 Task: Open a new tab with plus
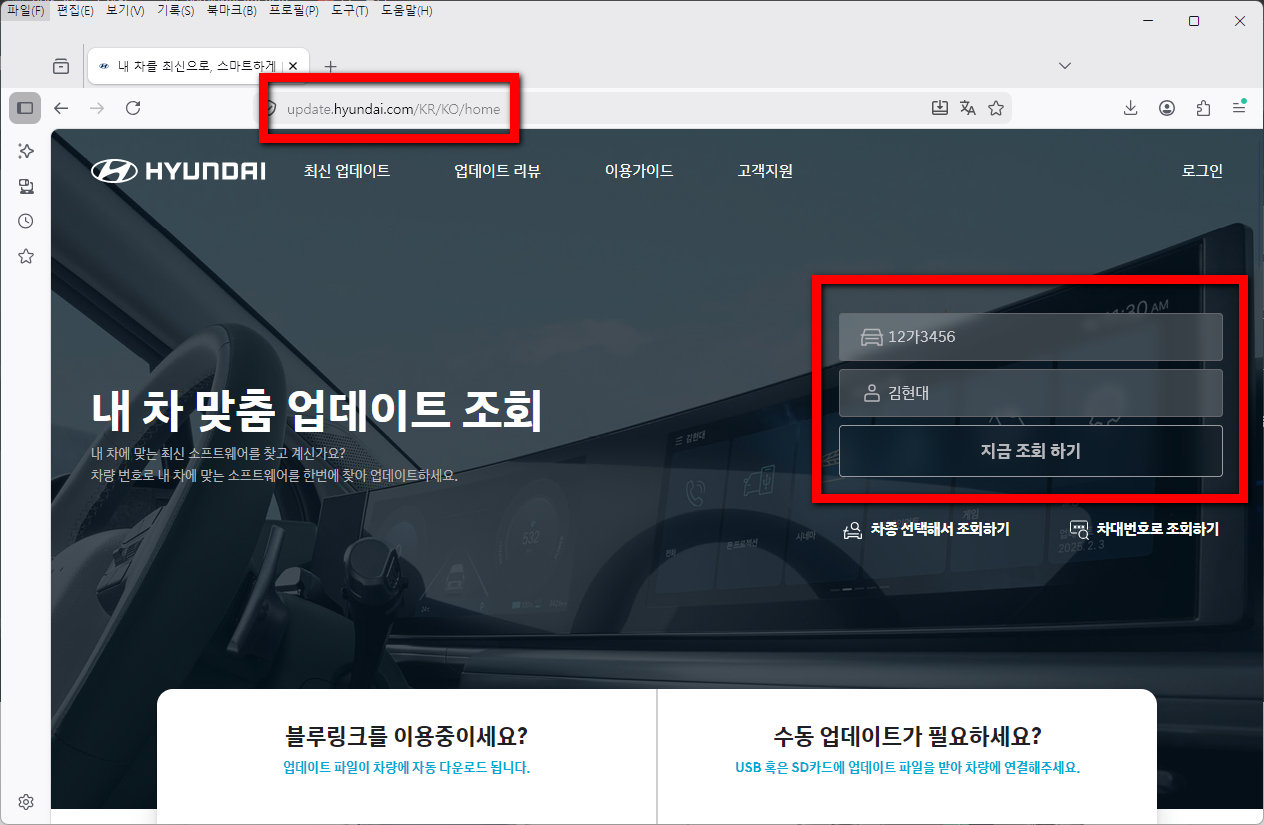tap(331, 66)
